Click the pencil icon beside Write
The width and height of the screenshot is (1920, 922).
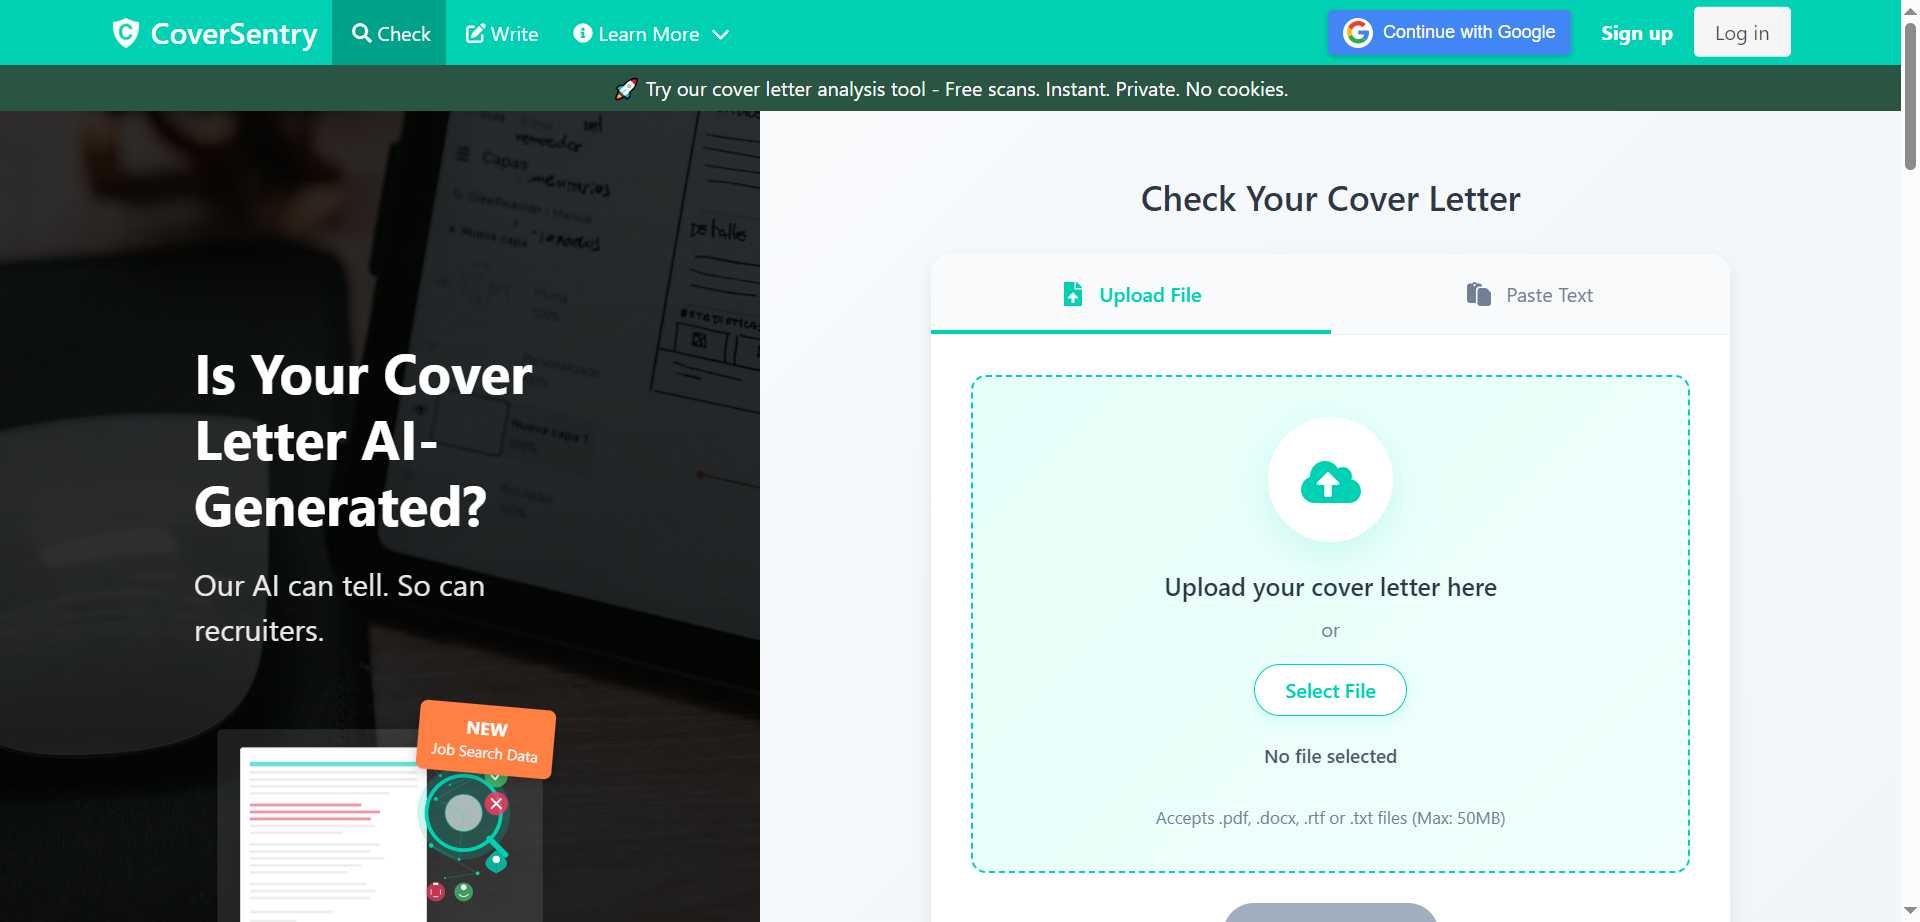476,33
